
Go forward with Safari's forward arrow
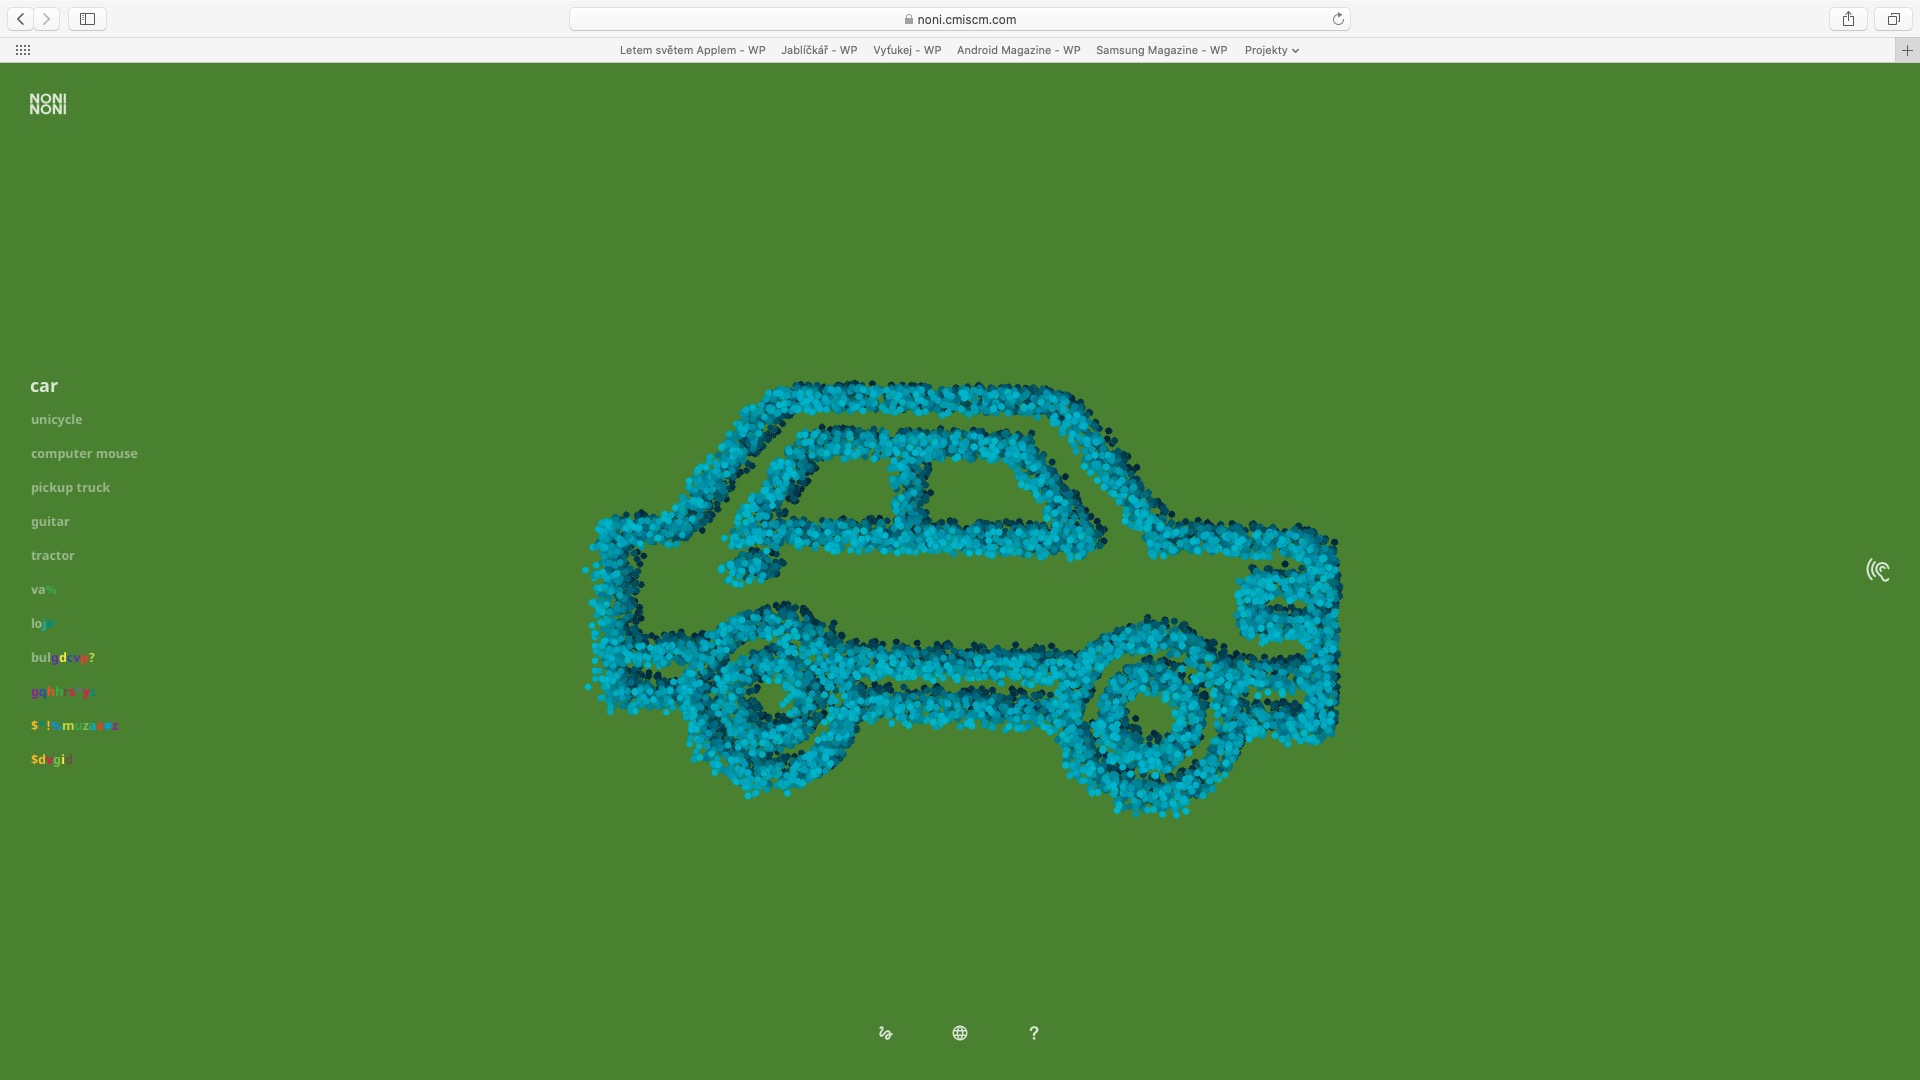[46, 19]
